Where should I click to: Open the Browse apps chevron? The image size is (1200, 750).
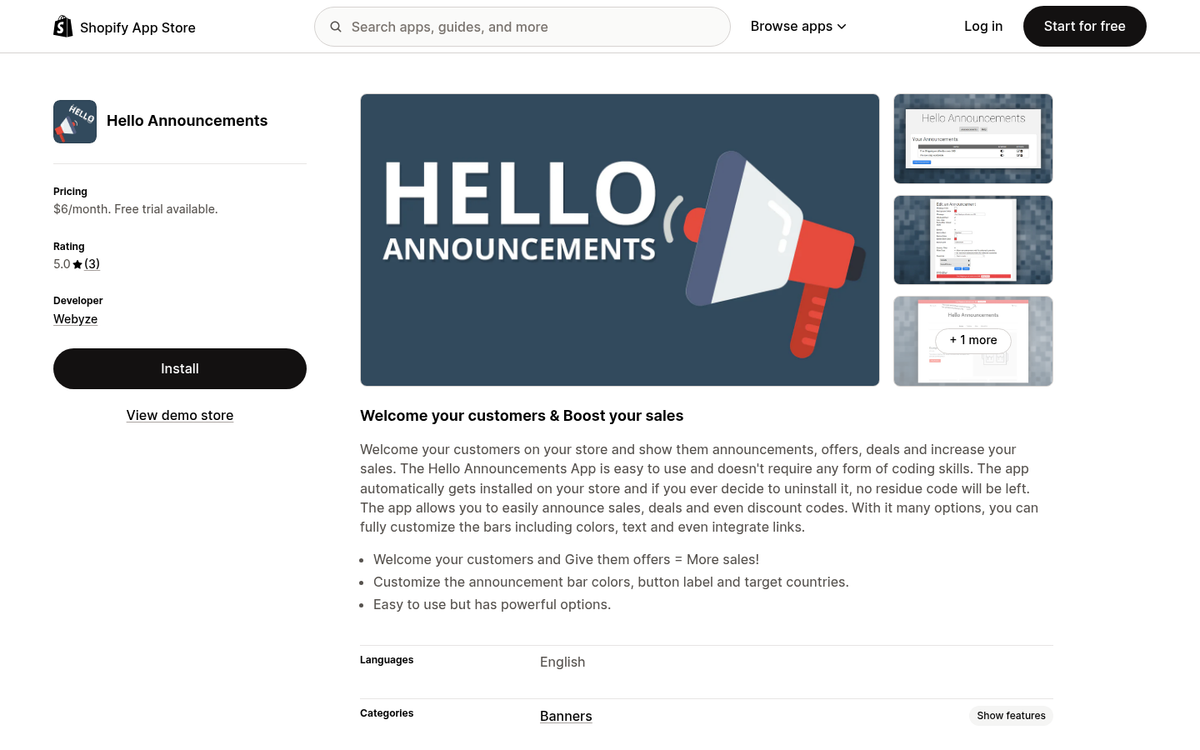840,27
